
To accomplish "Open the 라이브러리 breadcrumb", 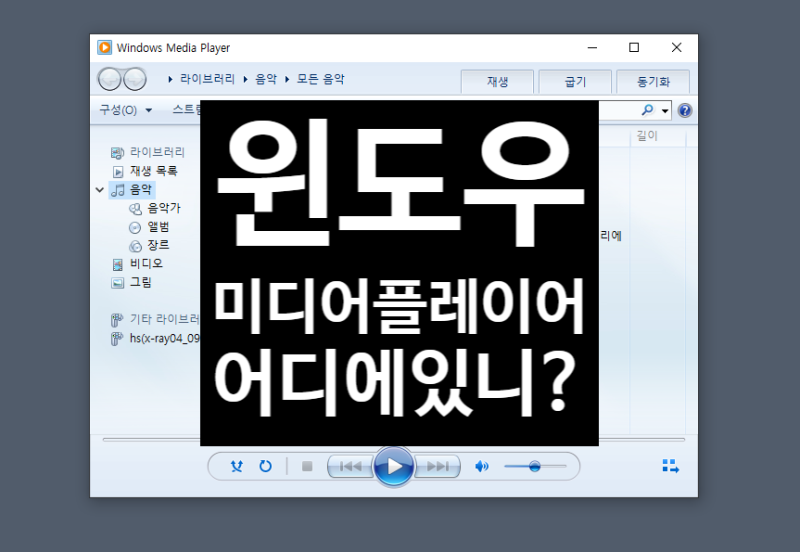I will click(207, 79).
